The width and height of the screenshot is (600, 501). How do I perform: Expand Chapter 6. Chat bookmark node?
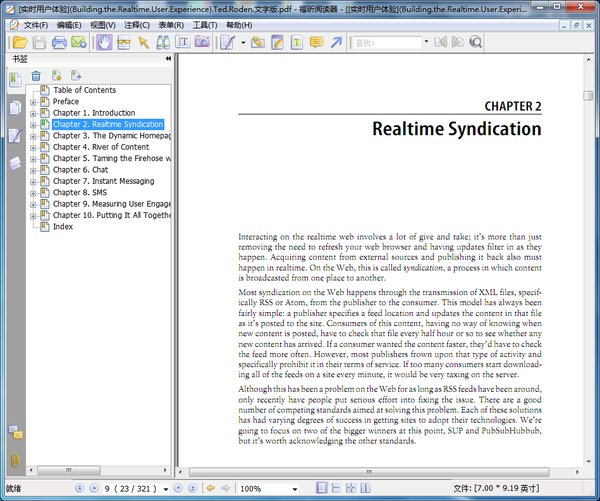click(33, 170)
